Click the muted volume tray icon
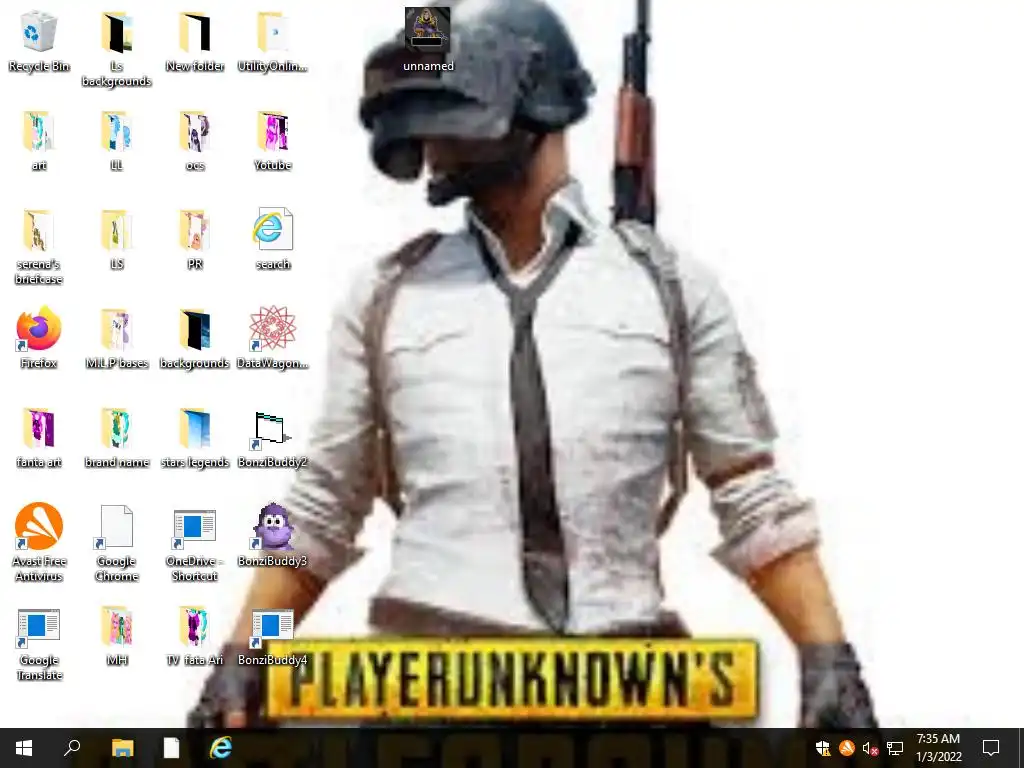Image resolution: width=1024 pixels, height=768 pixels. [871, 748]
